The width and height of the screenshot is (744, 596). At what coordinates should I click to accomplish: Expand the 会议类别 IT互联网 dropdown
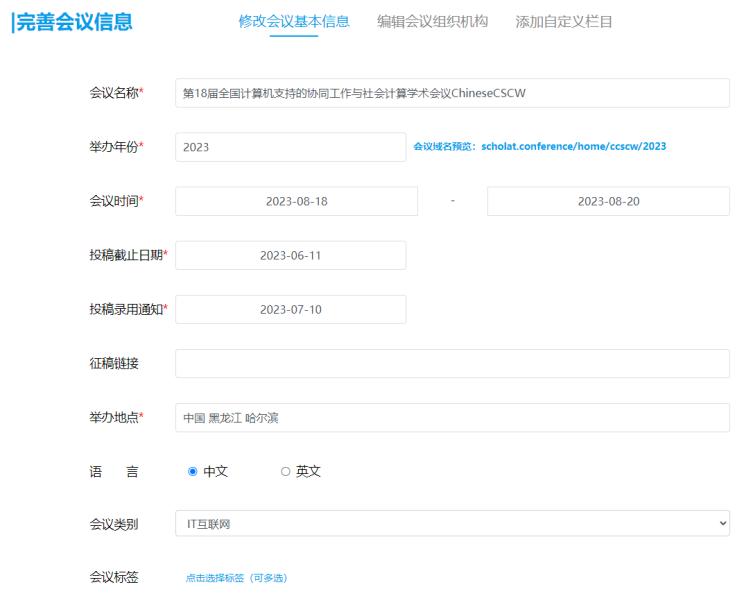[452, 524]
